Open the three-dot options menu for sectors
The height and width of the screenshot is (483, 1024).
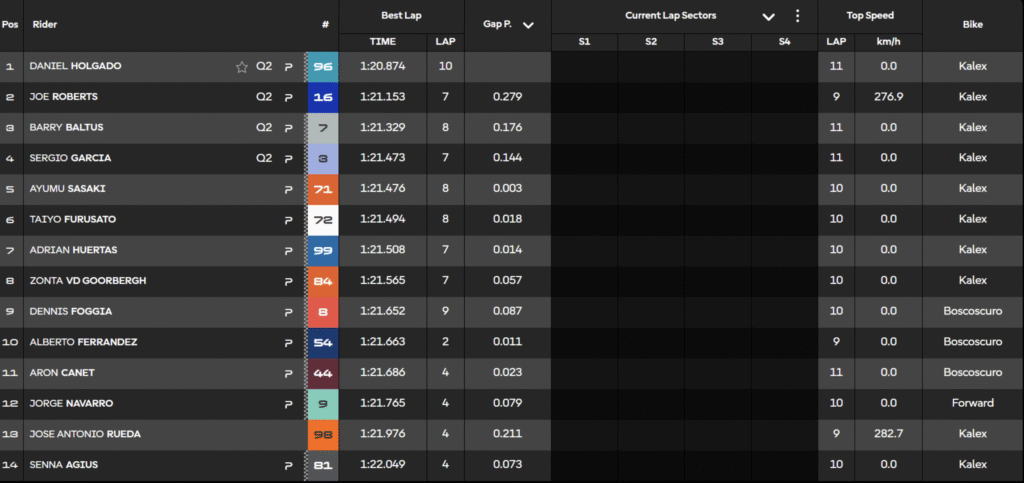(x=797, y=16)
